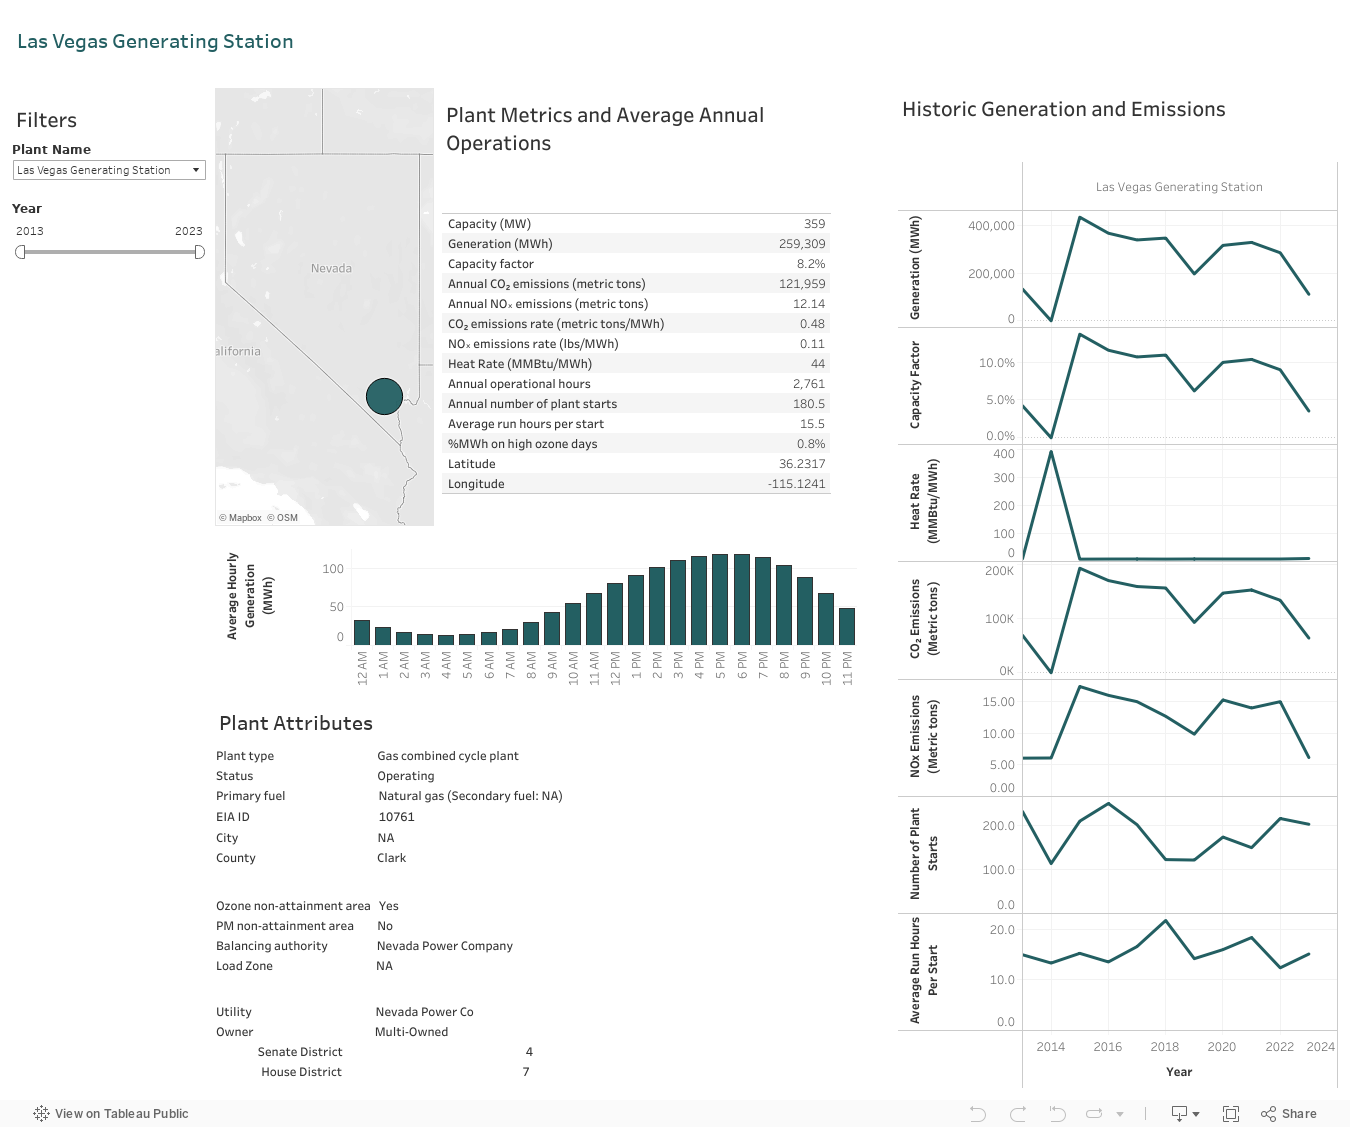This screenshot has height=1127, width=1350.
Task: Click Average run hours per start value 15.5
Action: pyautogui.click(x=812, y=424)
